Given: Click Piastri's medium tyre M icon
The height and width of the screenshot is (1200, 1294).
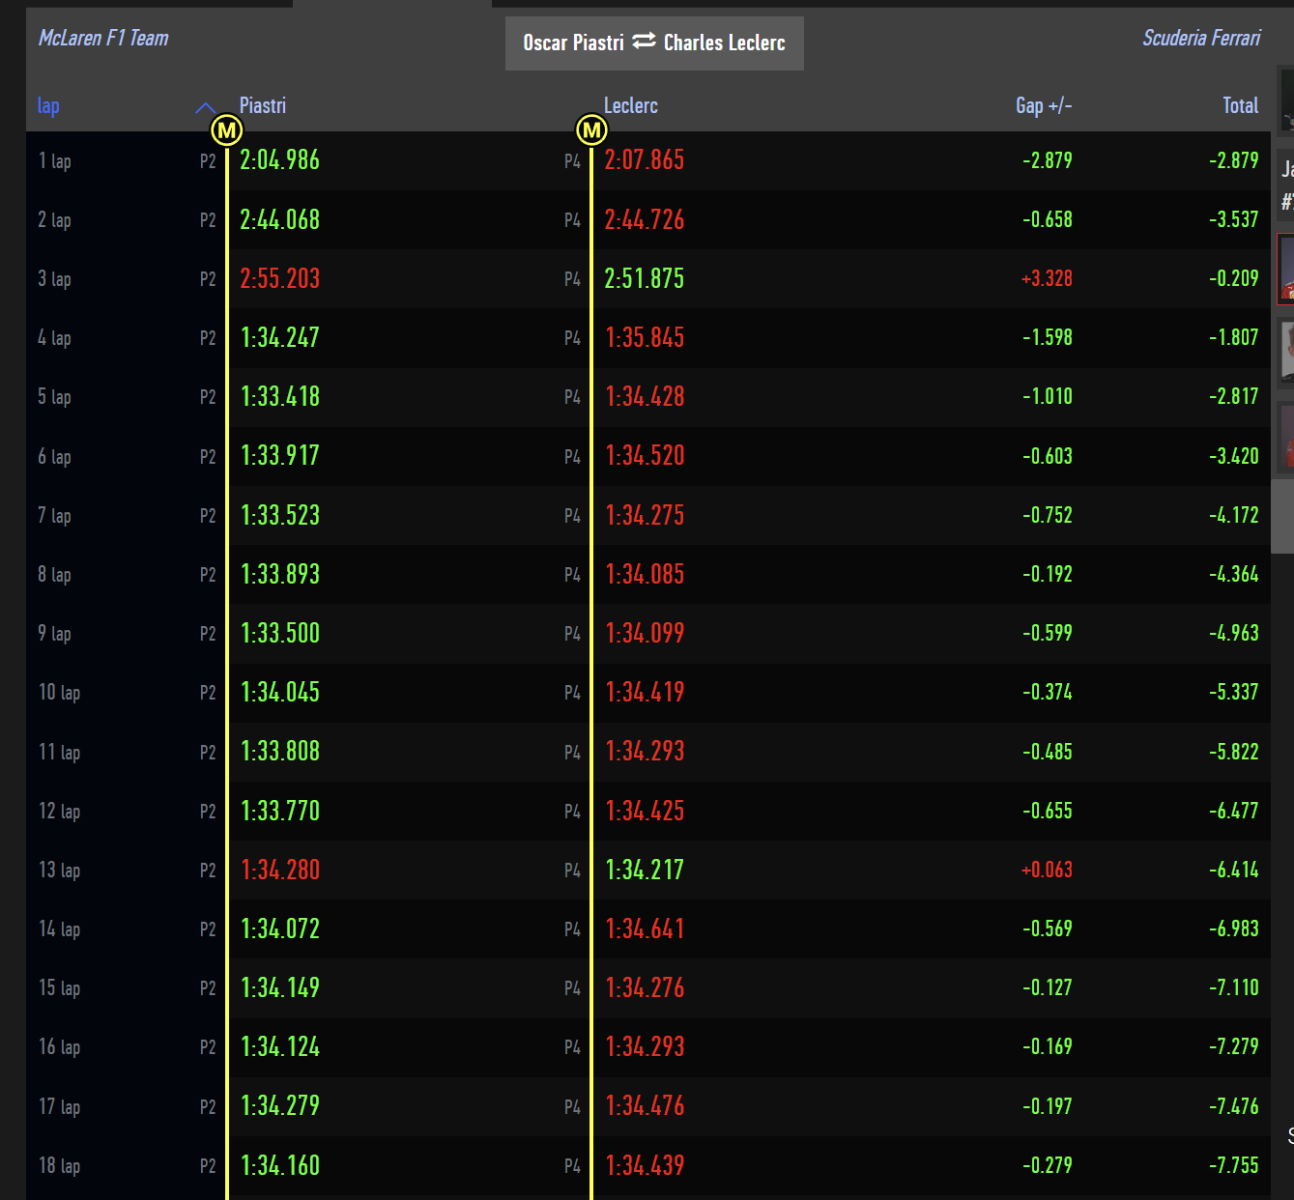Looking at the screenshot, I should point(227,130).
